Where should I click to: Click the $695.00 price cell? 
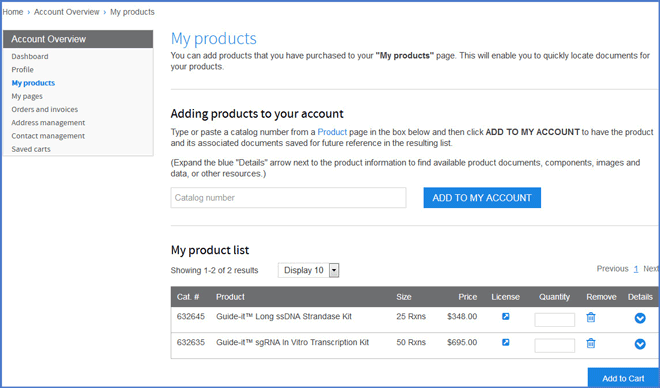462,342
